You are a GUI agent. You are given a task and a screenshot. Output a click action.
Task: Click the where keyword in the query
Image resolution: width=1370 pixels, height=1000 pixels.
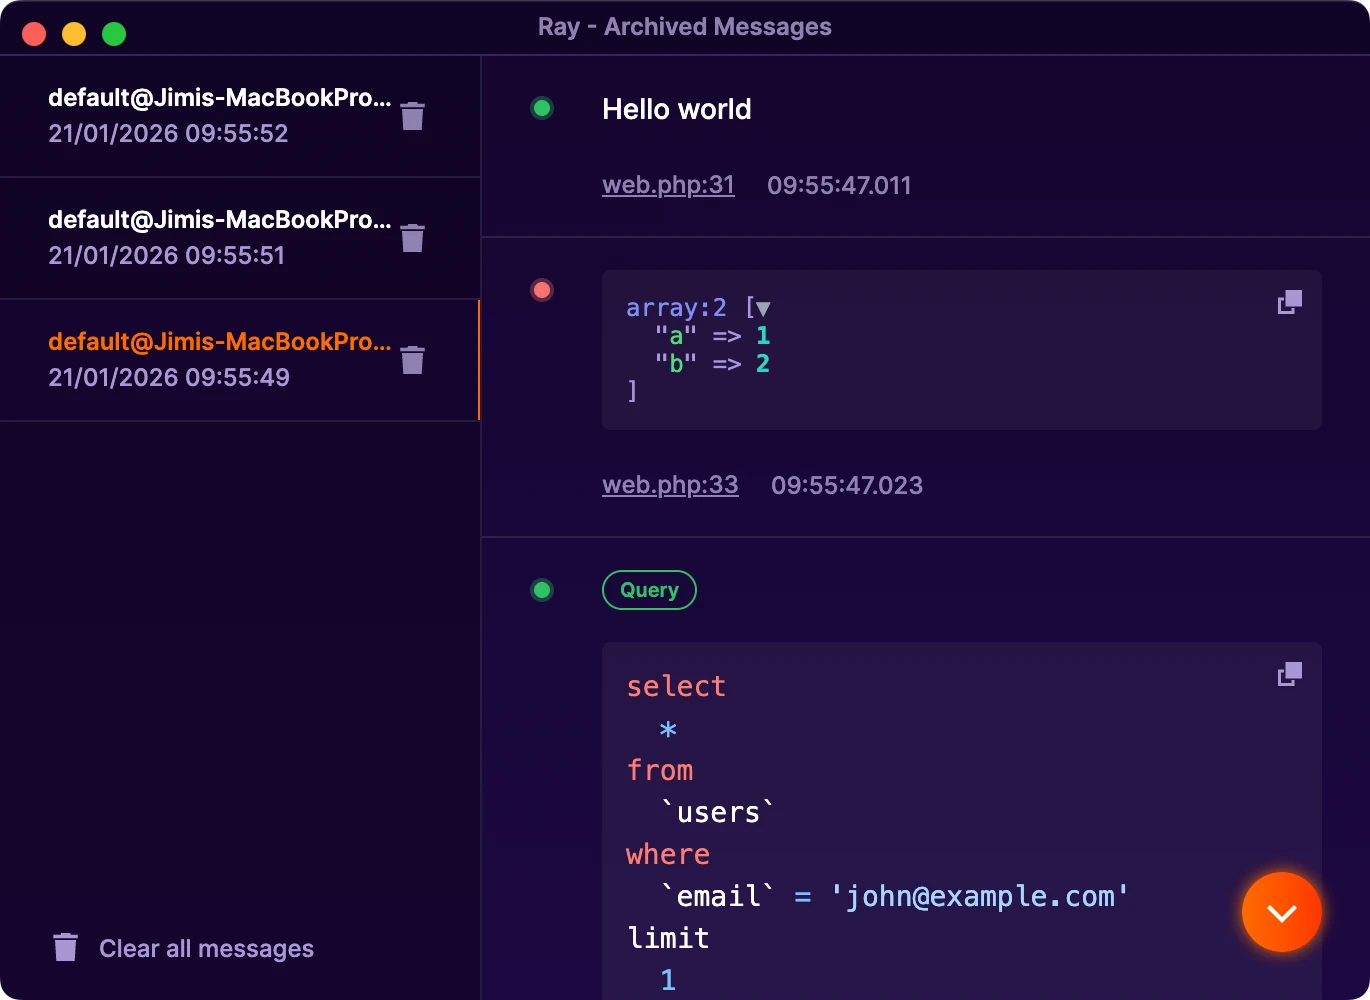tap(668, 854)
